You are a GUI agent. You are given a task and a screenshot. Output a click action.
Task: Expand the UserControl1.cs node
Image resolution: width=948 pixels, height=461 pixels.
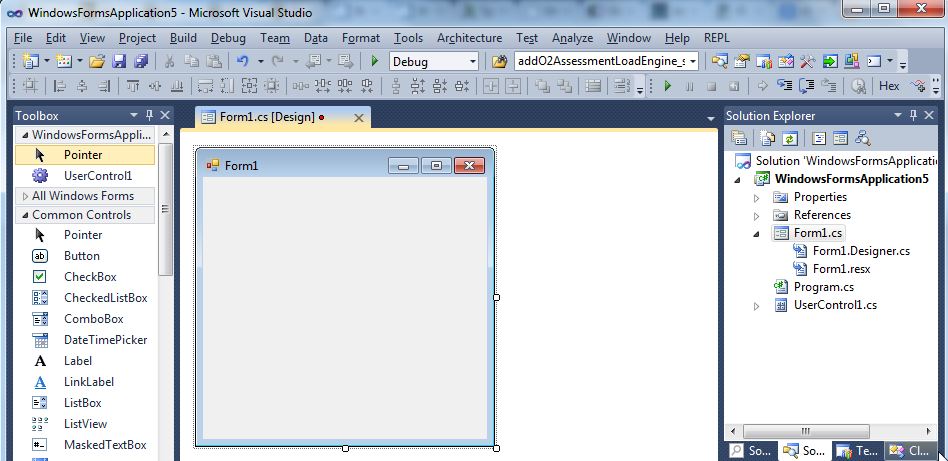tap(756, 306)
